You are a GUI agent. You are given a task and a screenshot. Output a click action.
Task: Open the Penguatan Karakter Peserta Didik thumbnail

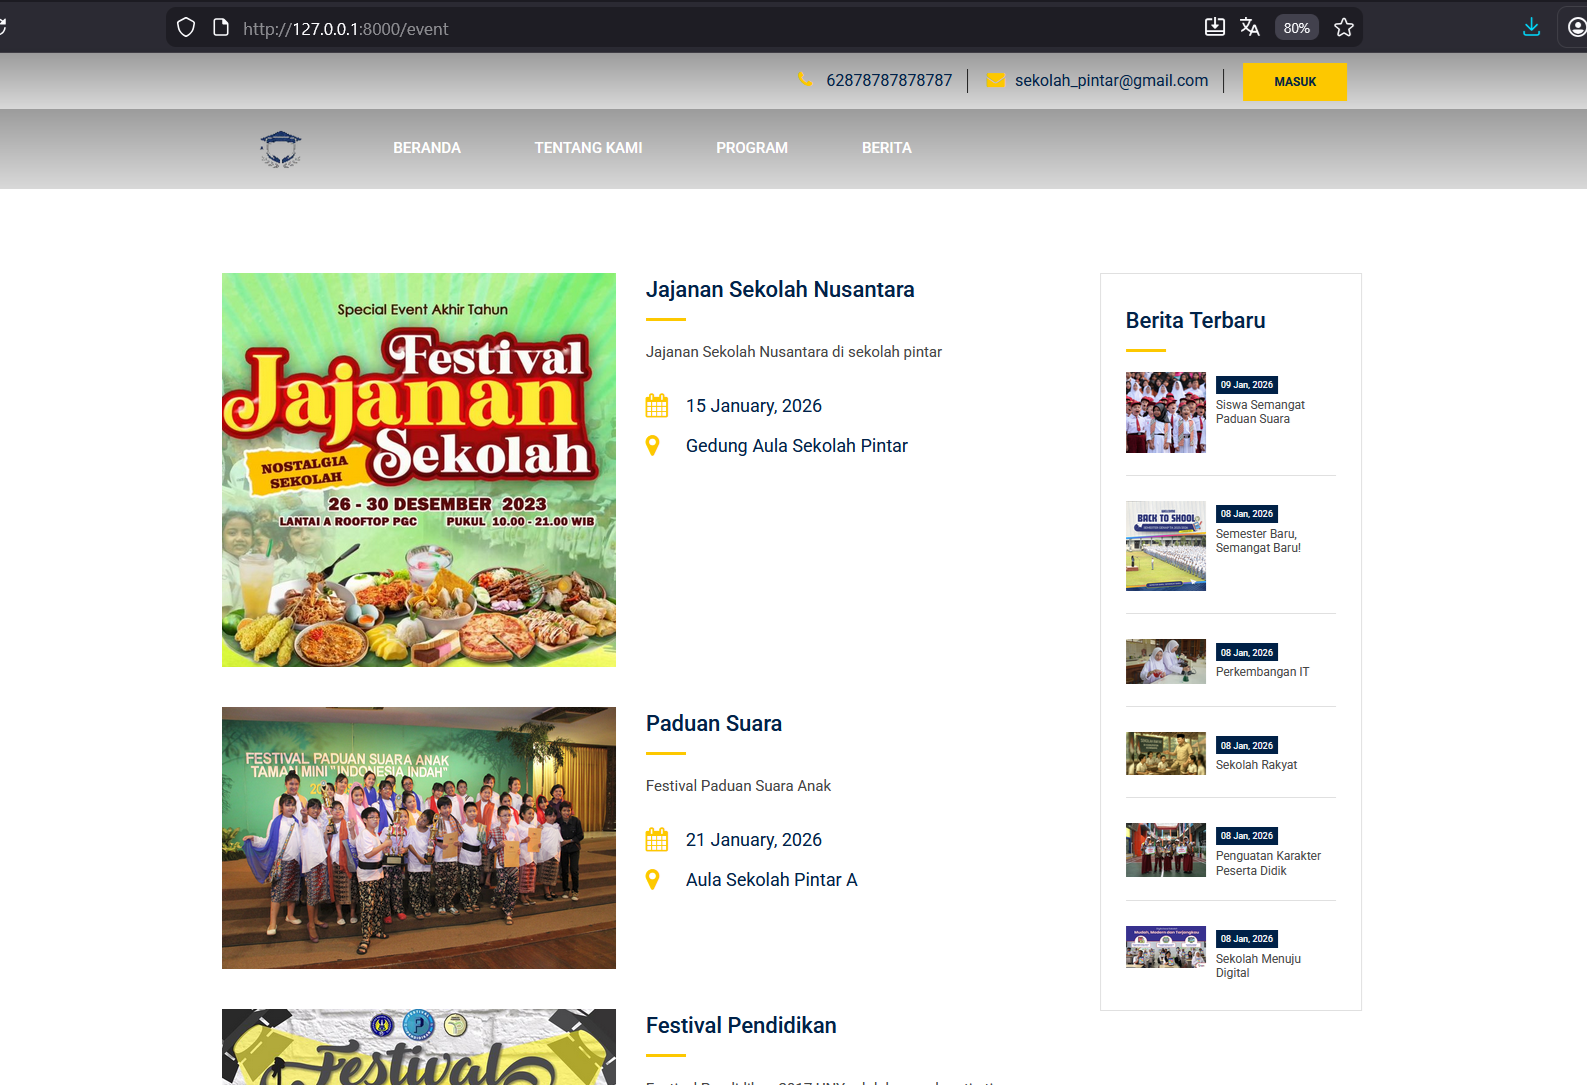[x=1166, y=850]
